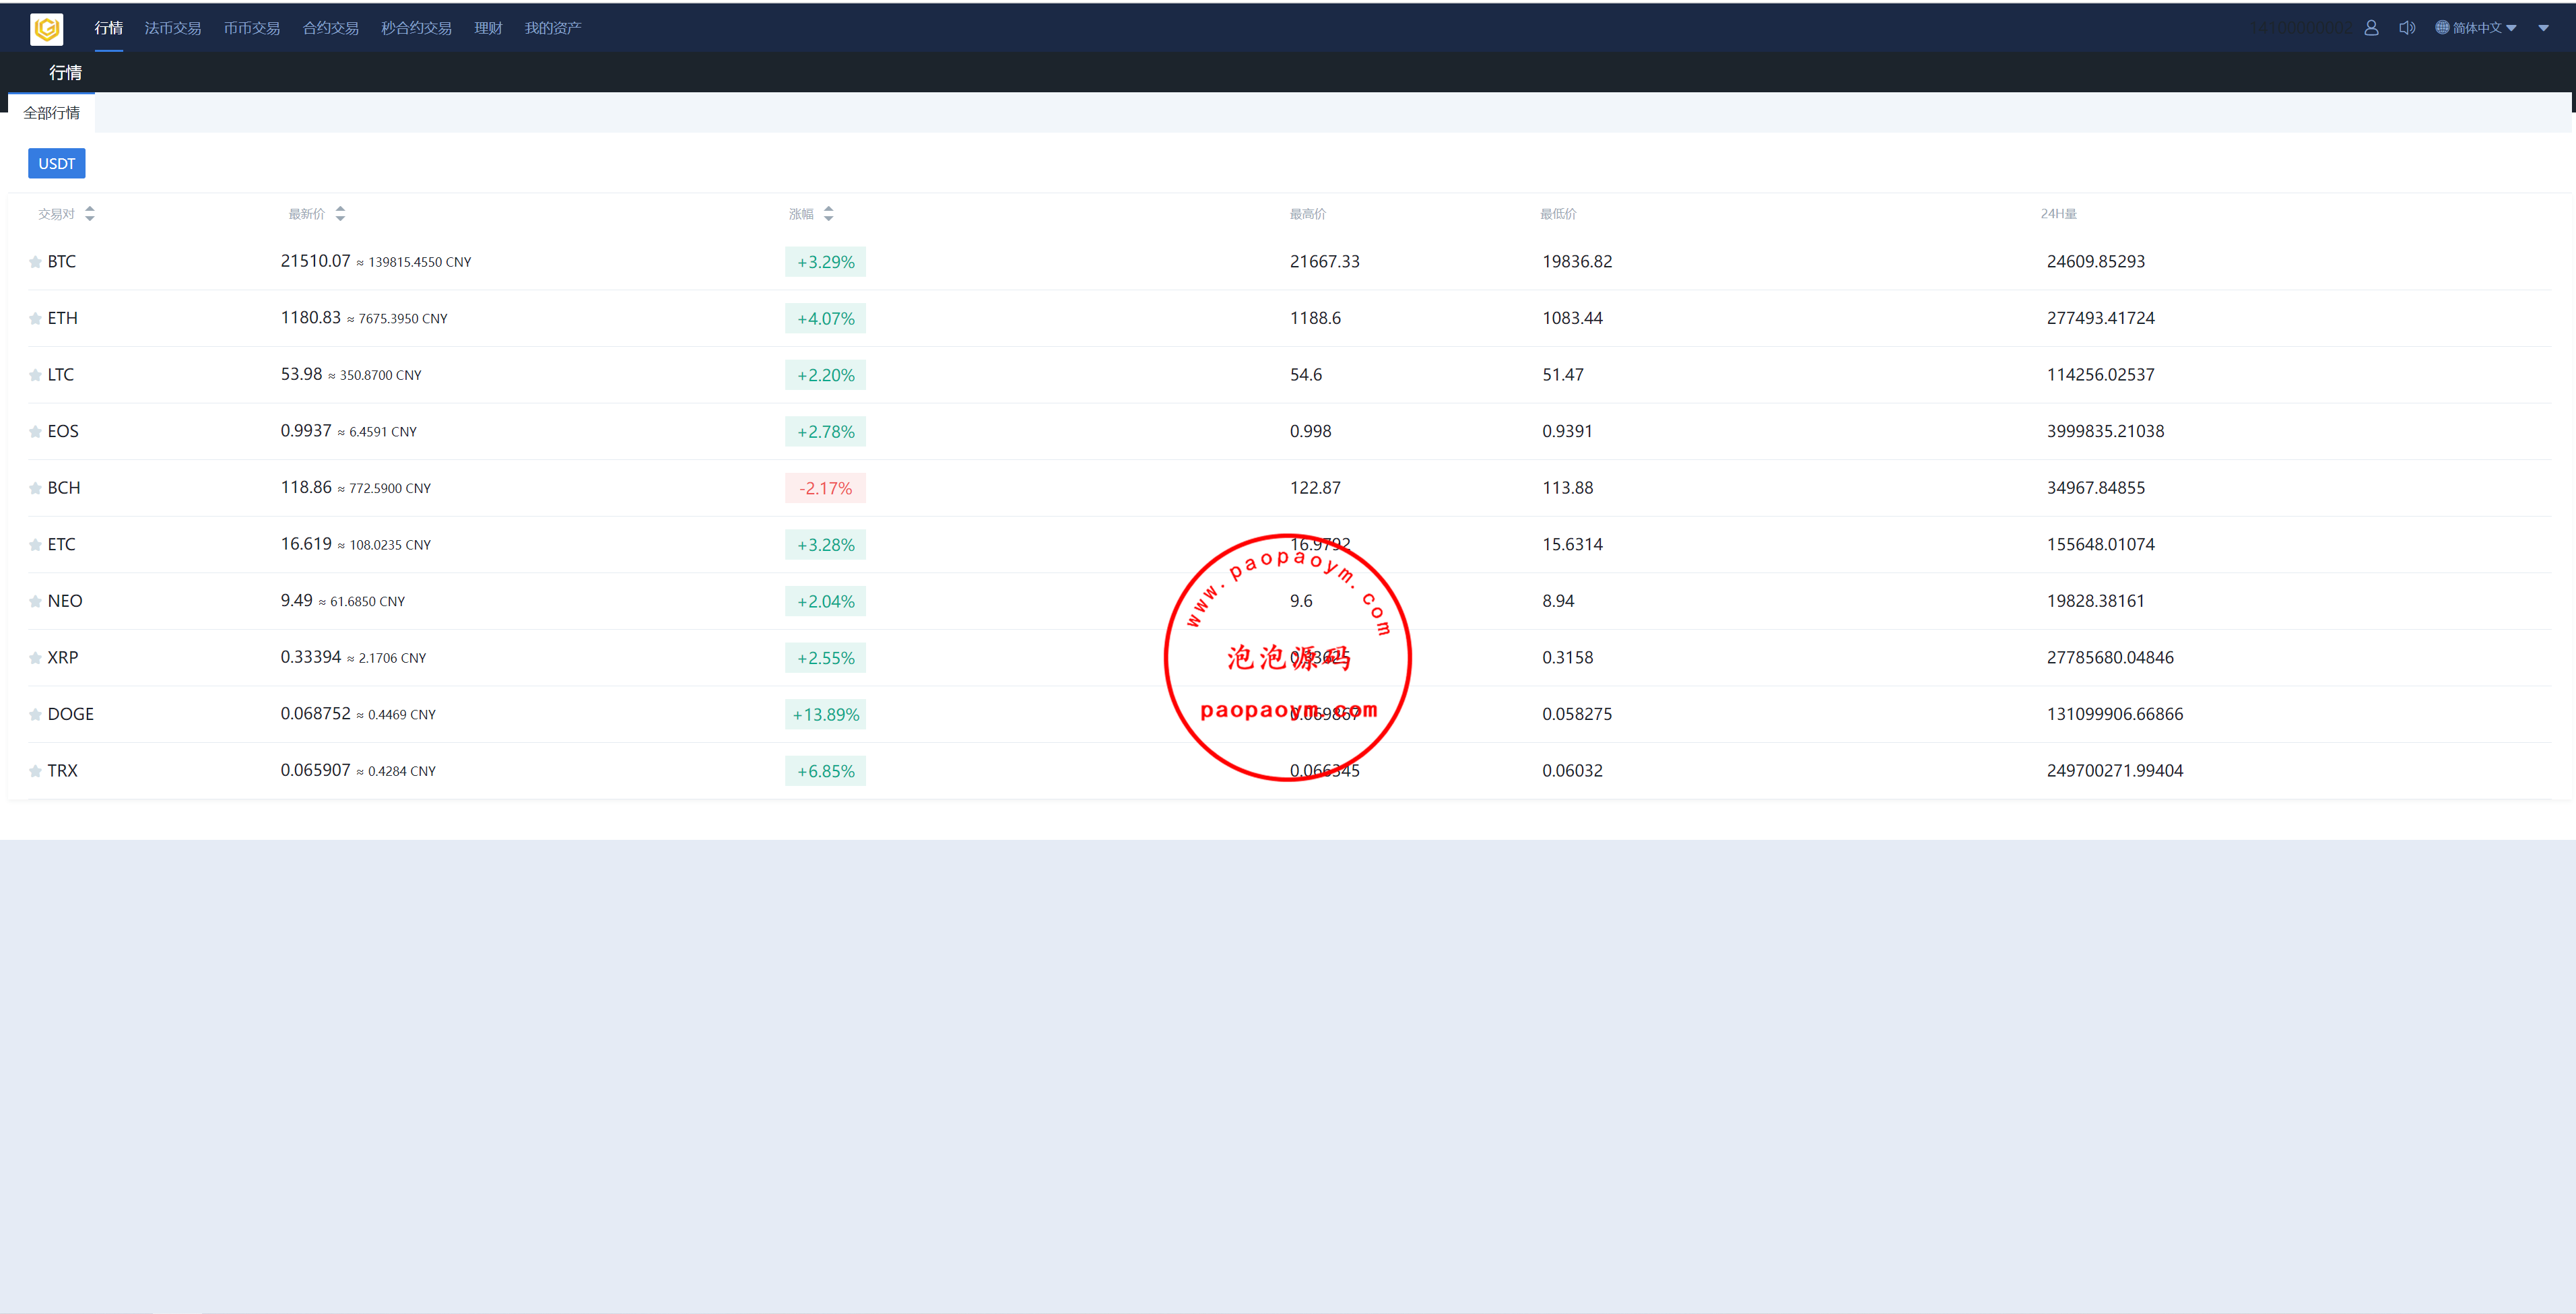Screen dimensions: 2576x1314
Task: Click the BCH -2.17% change badge
Action: 825,489
